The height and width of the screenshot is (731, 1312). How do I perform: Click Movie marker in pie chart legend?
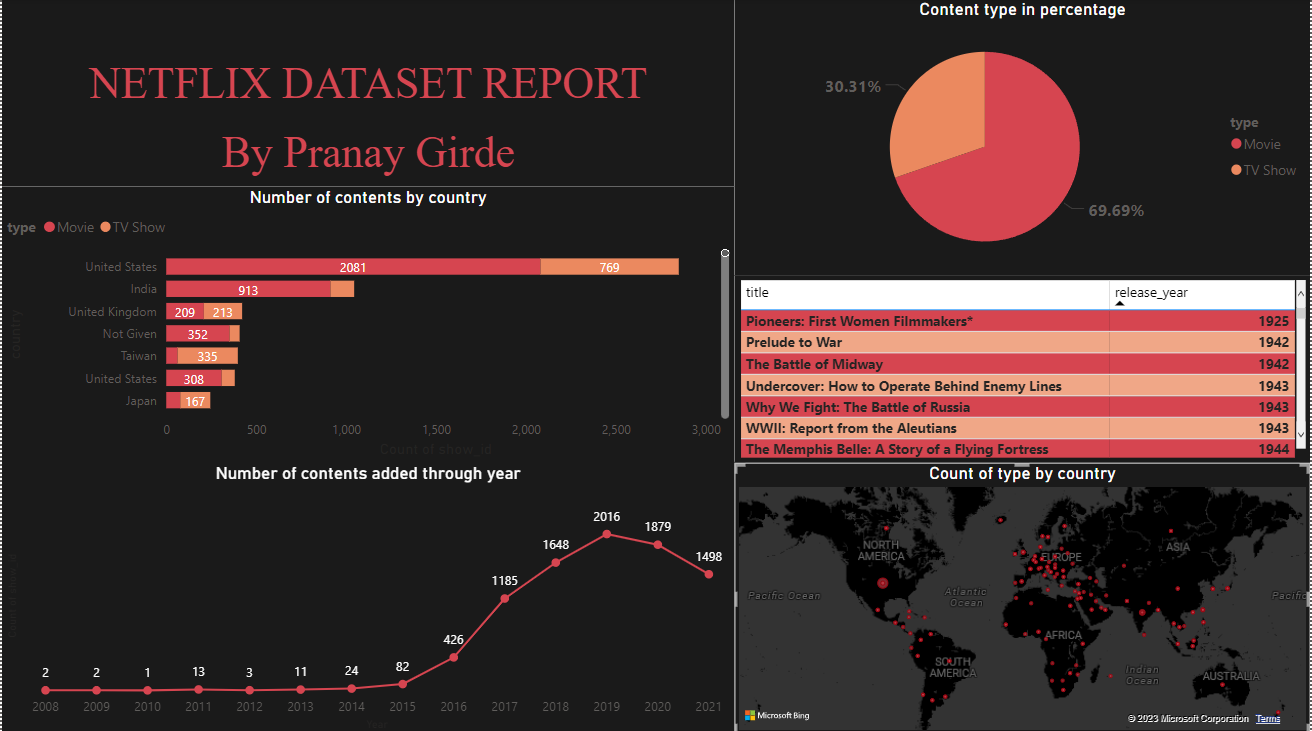(x=1236, y=144)
